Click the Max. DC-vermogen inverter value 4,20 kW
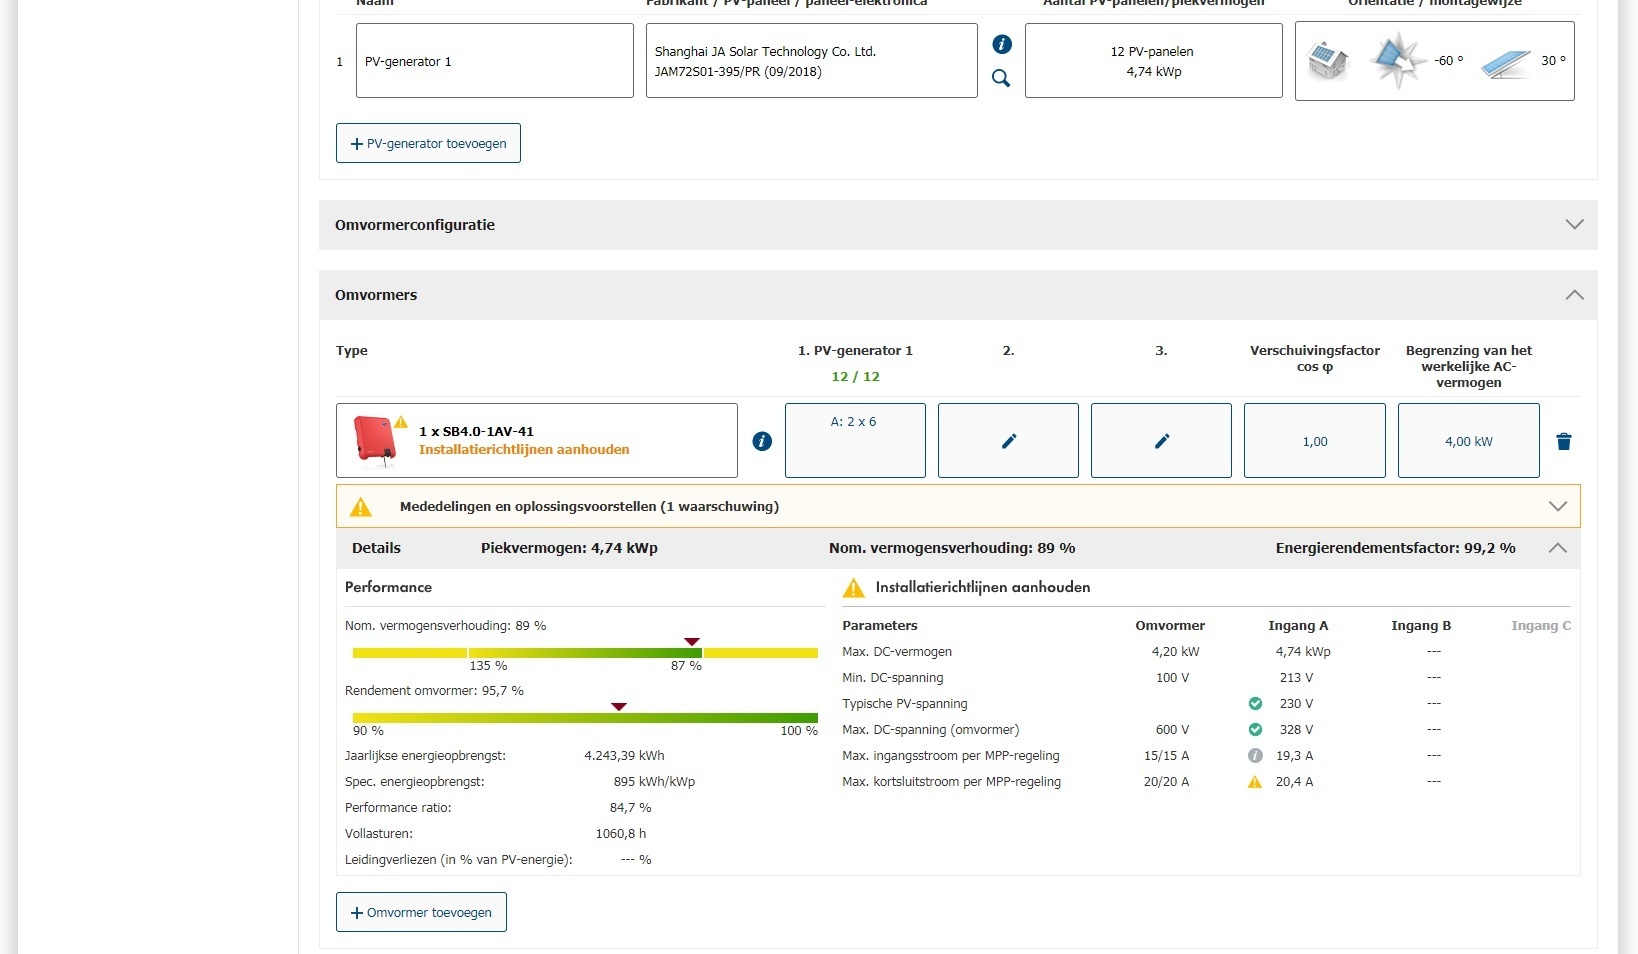Image resolution: width=1638 pixels, height=954 pixels. pyautogui.click(x=1175, y=652)
